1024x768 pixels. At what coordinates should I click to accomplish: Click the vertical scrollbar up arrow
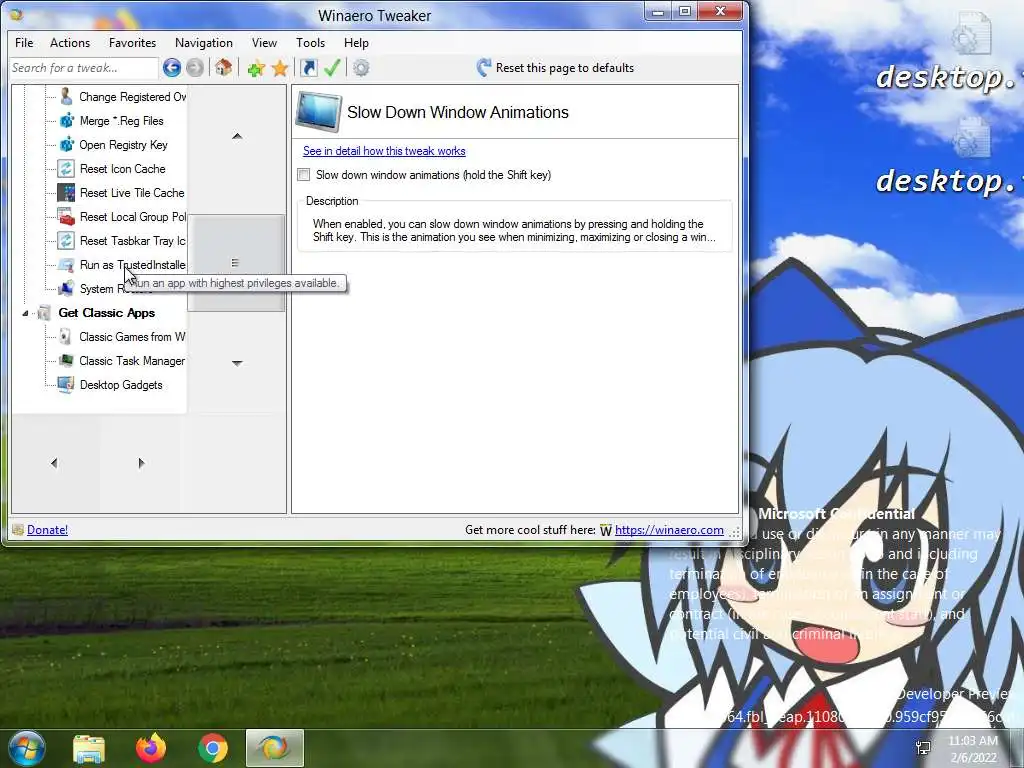(x=237, y=136)
